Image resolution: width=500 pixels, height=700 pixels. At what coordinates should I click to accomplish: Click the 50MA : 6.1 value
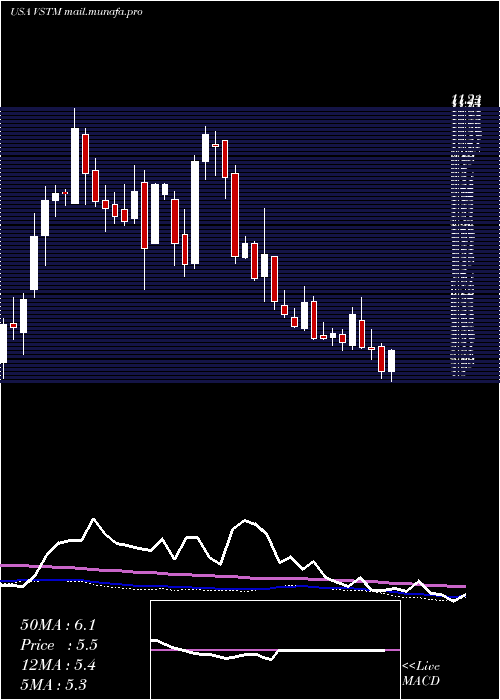point(58,625)
